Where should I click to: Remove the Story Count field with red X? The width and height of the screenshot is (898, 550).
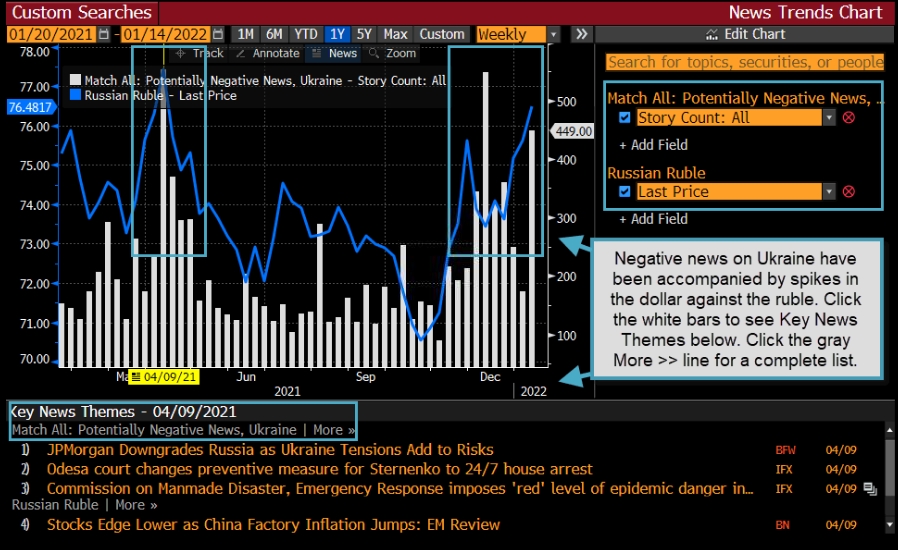click(x=849, y=118)
